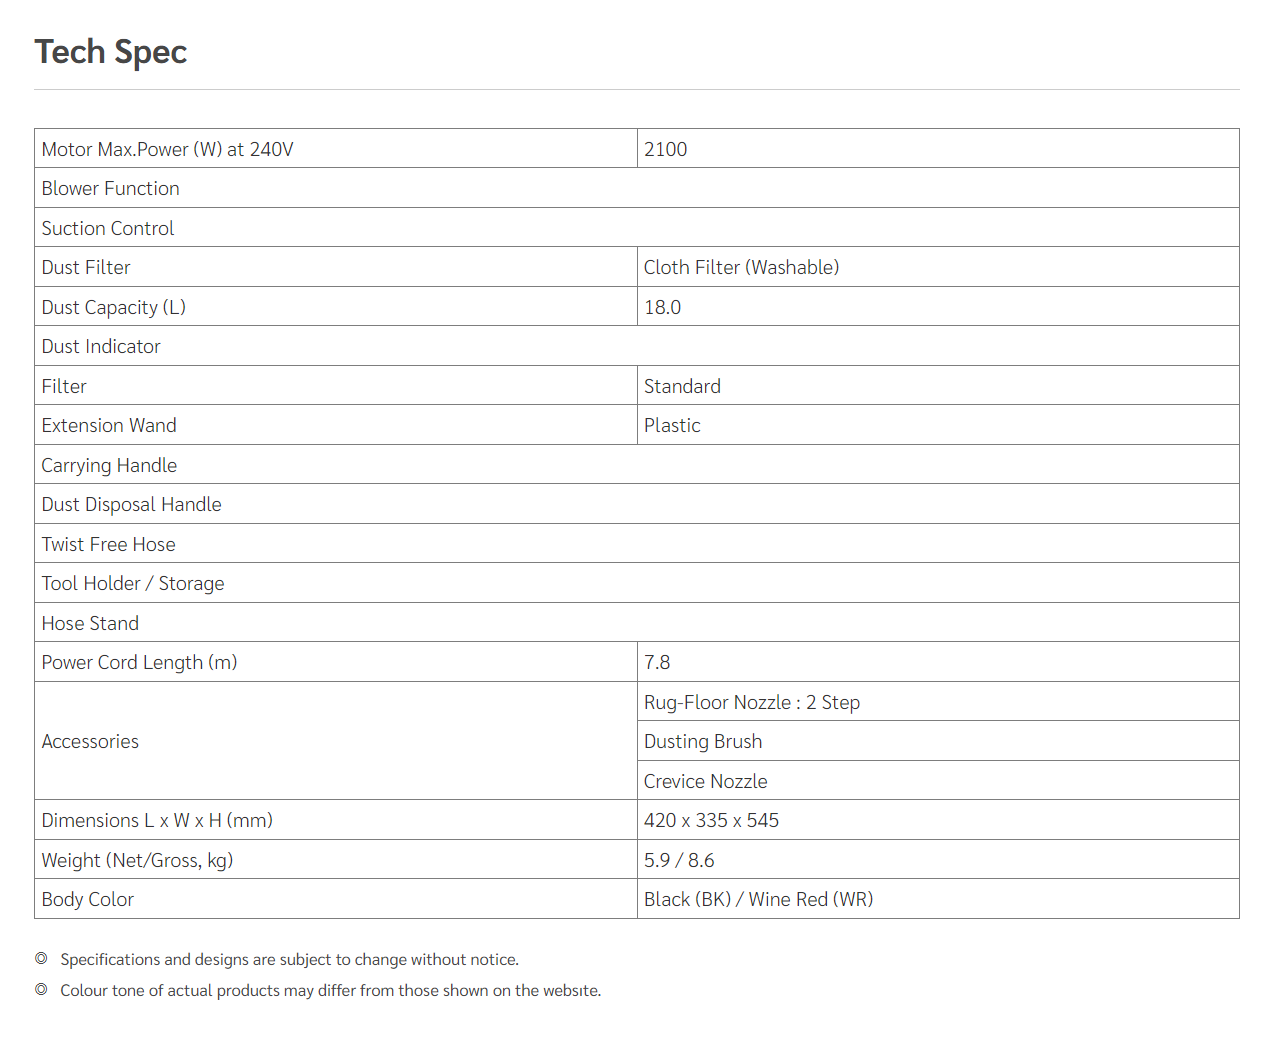The image size is (1280, 1043).
Task: Click the Suction Control row label
Action: (x=108, y=228)
